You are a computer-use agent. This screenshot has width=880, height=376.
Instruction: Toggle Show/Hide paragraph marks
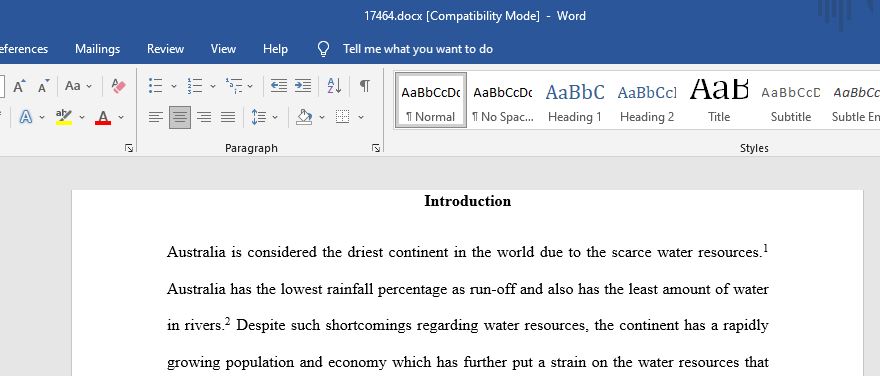tap(365, 86)
